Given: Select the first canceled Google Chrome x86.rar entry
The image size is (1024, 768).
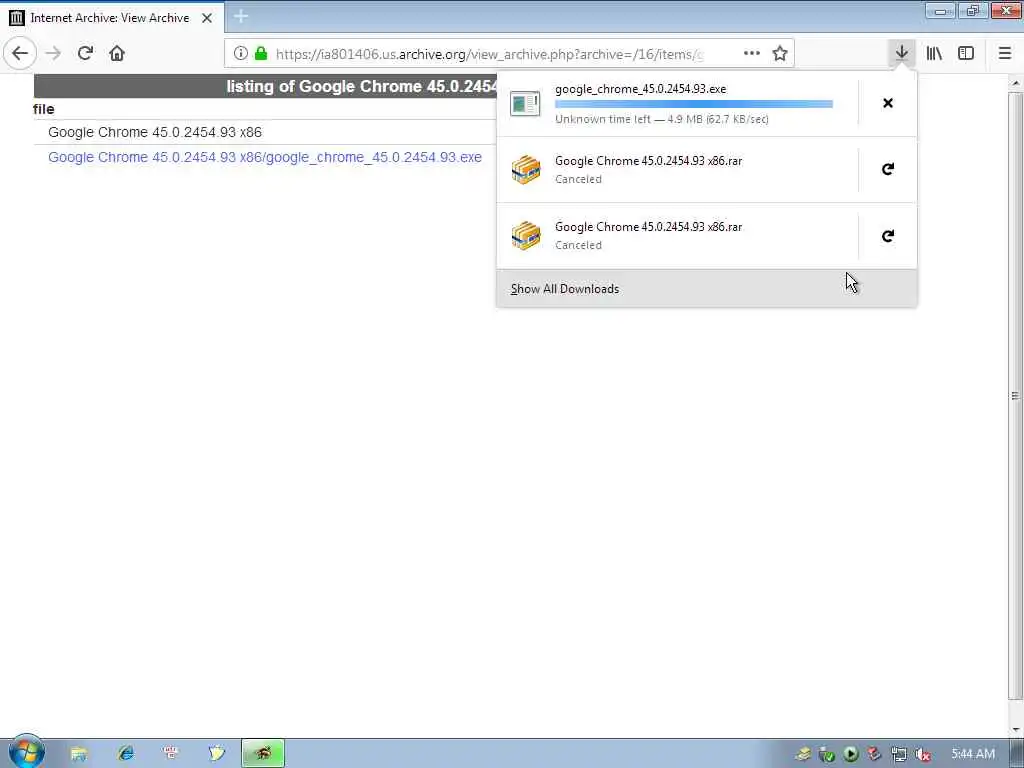Looking at the screenshot, I should [678, 170].
